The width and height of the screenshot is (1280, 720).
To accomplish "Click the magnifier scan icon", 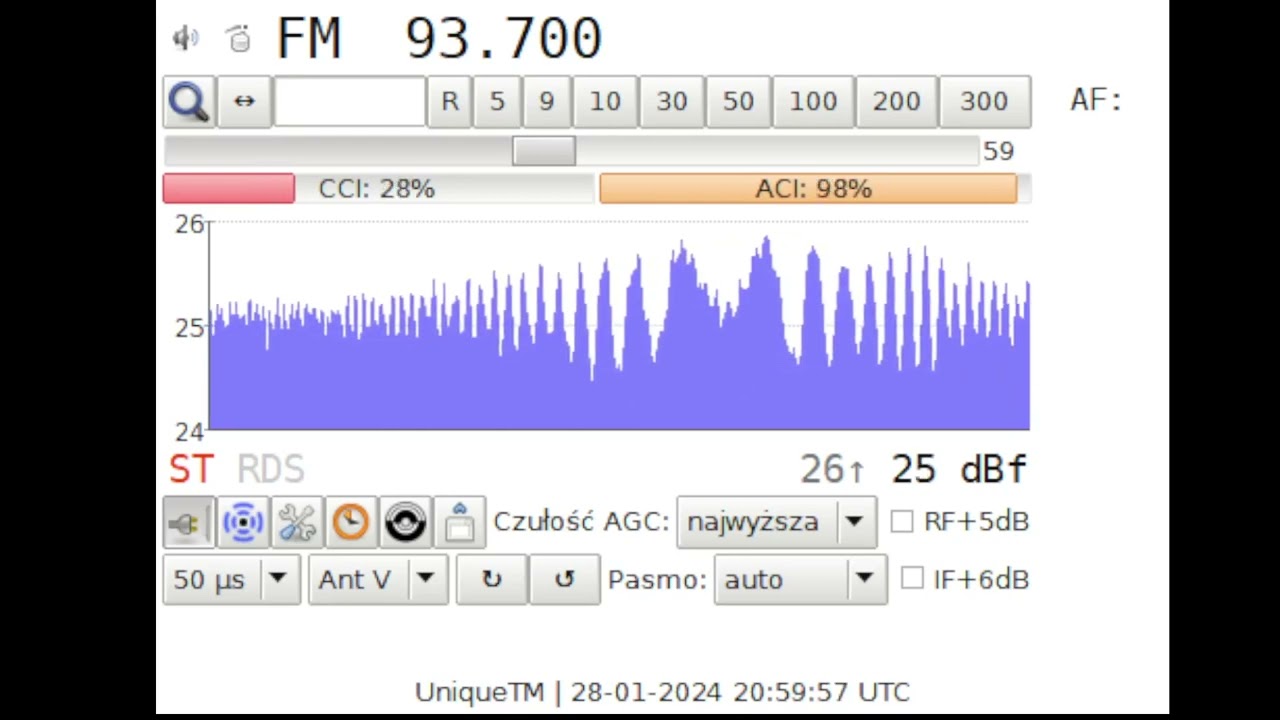I will (x=189, y=101).
